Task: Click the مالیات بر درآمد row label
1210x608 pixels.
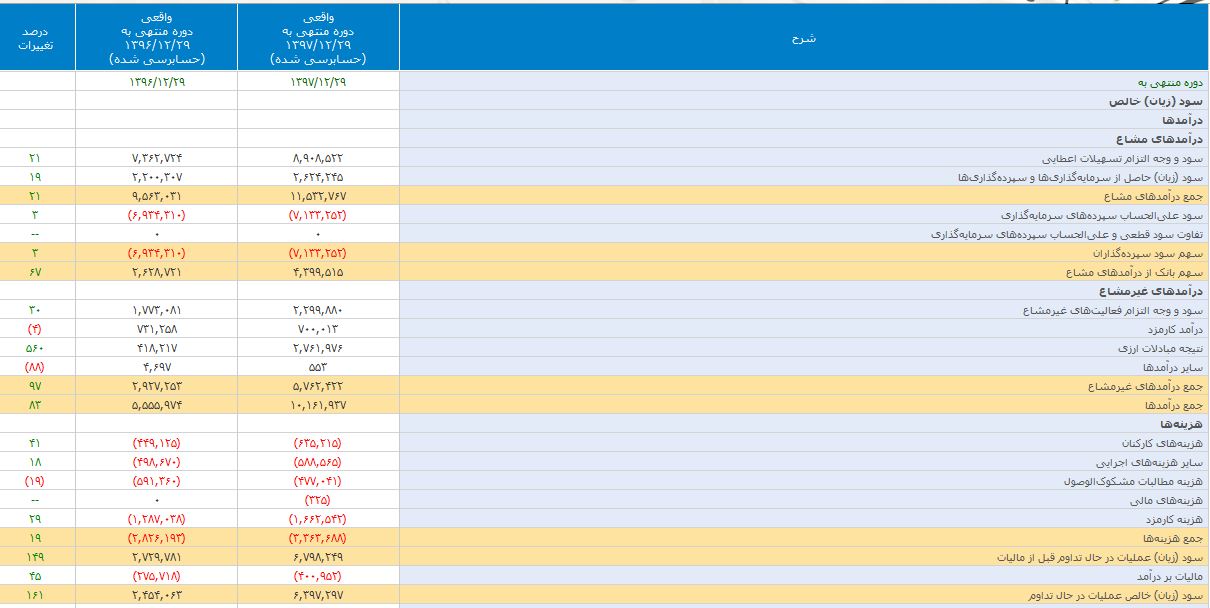Action: 1166,577
